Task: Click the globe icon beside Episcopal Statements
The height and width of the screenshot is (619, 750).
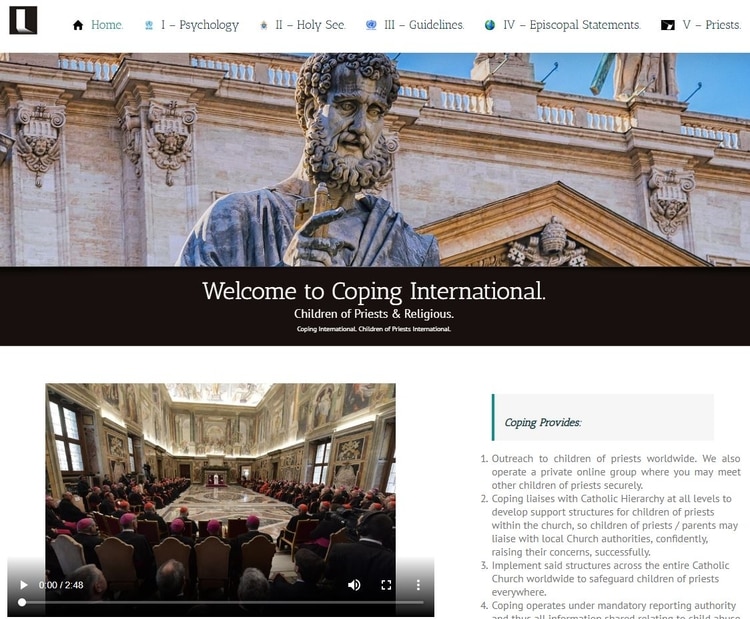Action: coord(490,25)
